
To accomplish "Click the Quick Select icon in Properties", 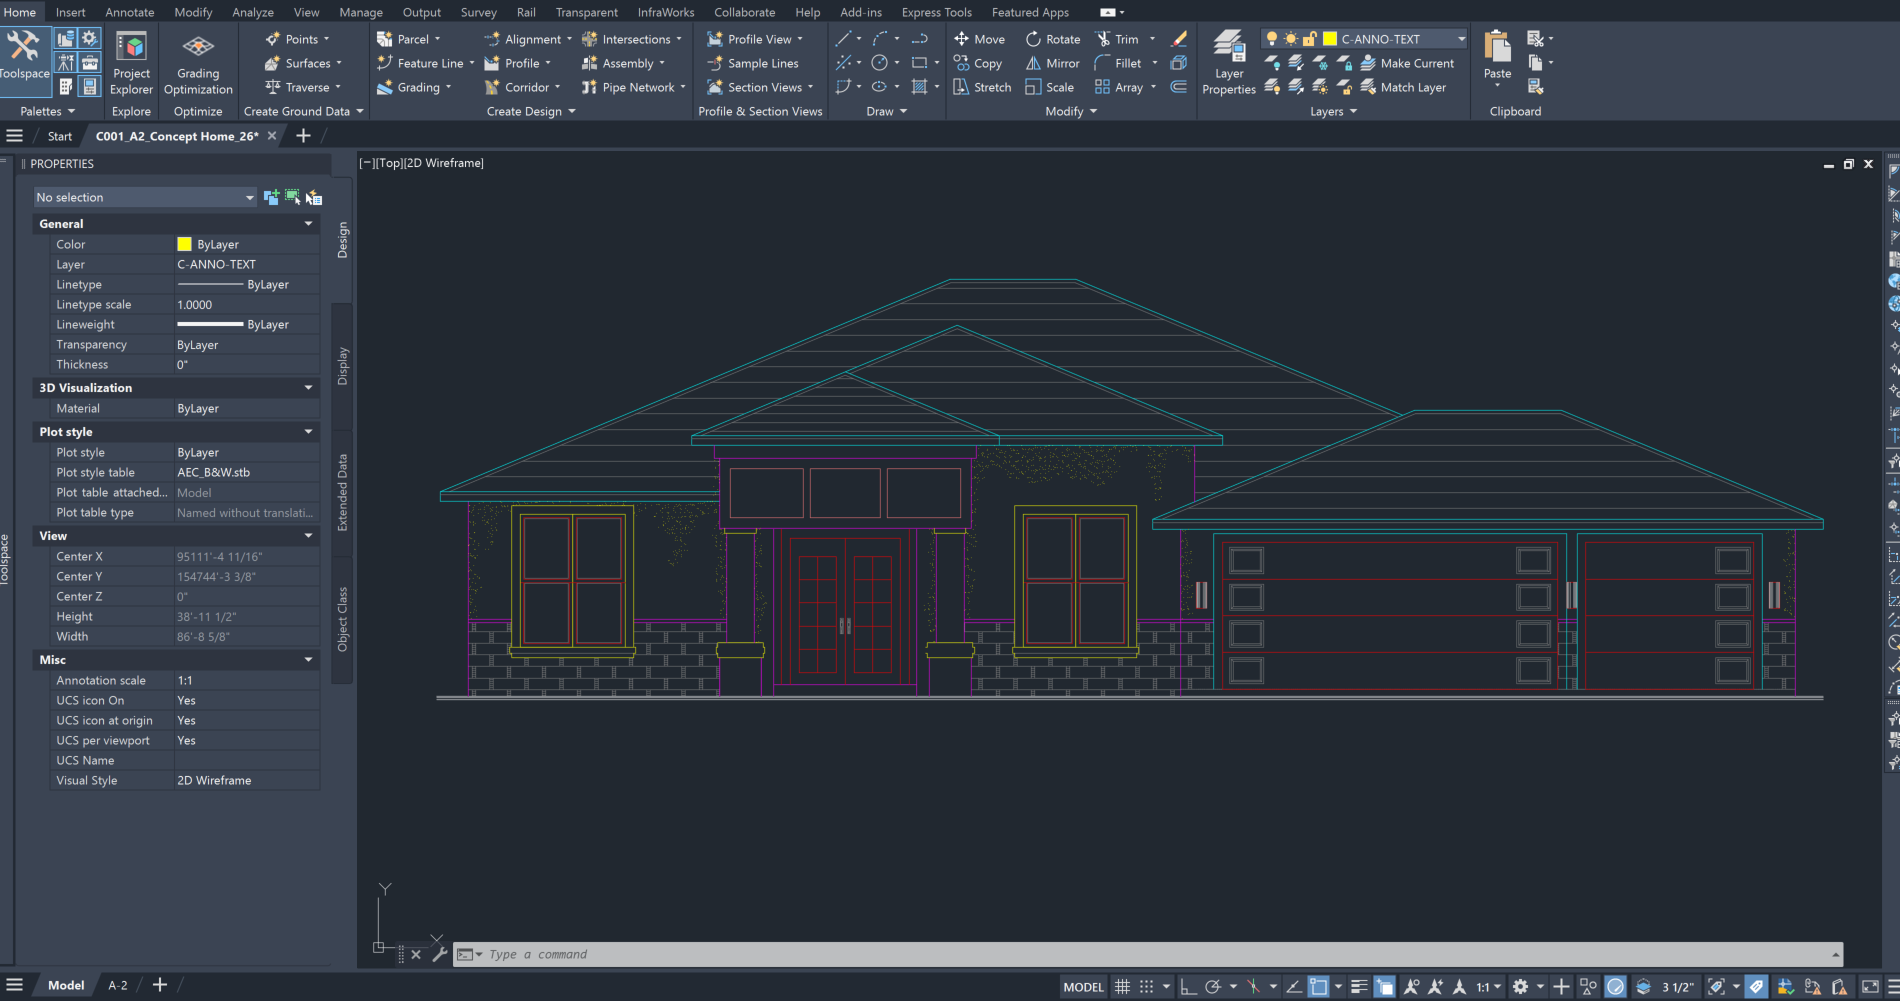I will (314, 197).
